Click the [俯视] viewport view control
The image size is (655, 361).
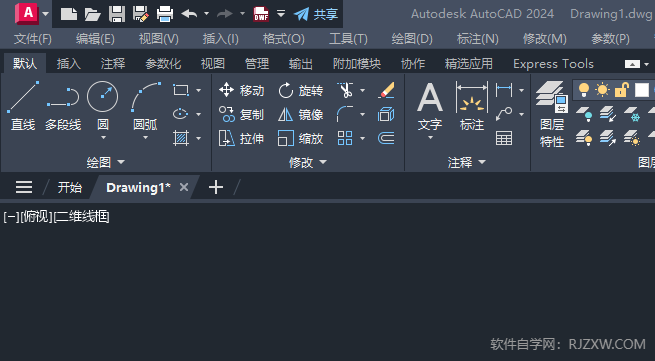pos(36,216)
